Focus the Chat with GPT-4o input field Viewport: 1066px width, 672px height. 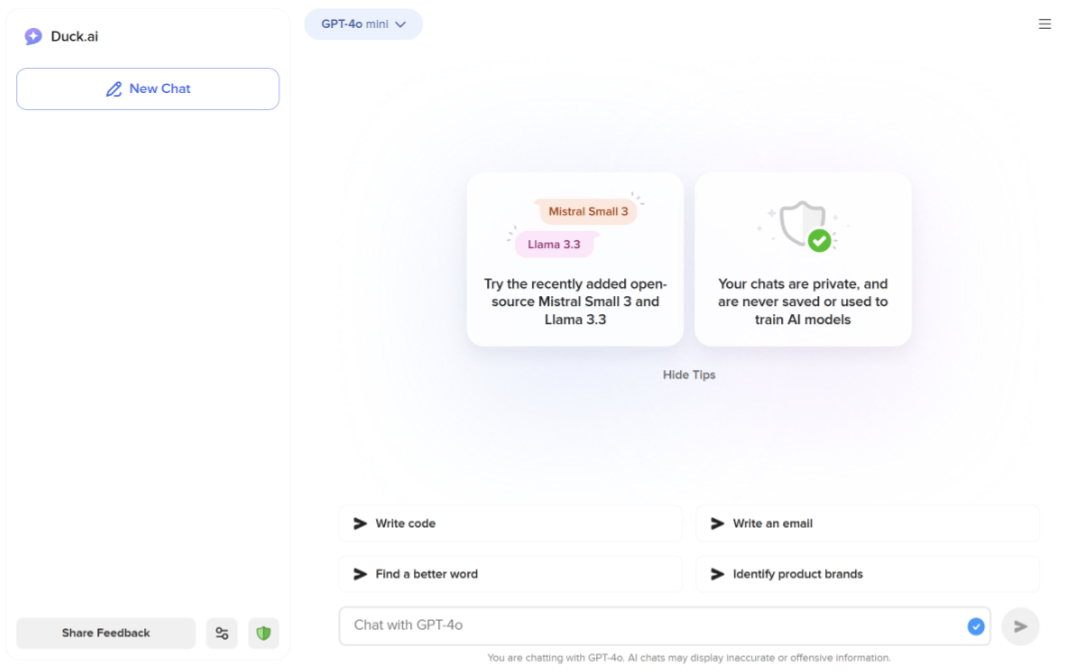pos(650,626)
